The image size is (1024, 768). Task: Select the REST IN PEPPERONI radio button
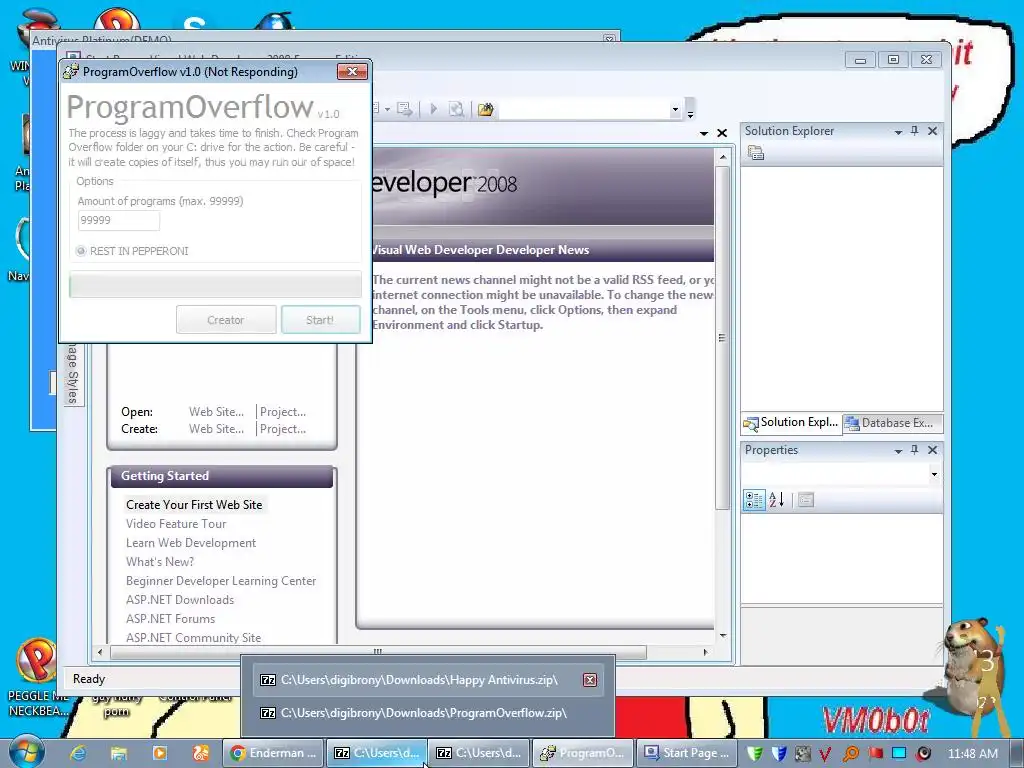pyautogui.click(x=81, y=251)
